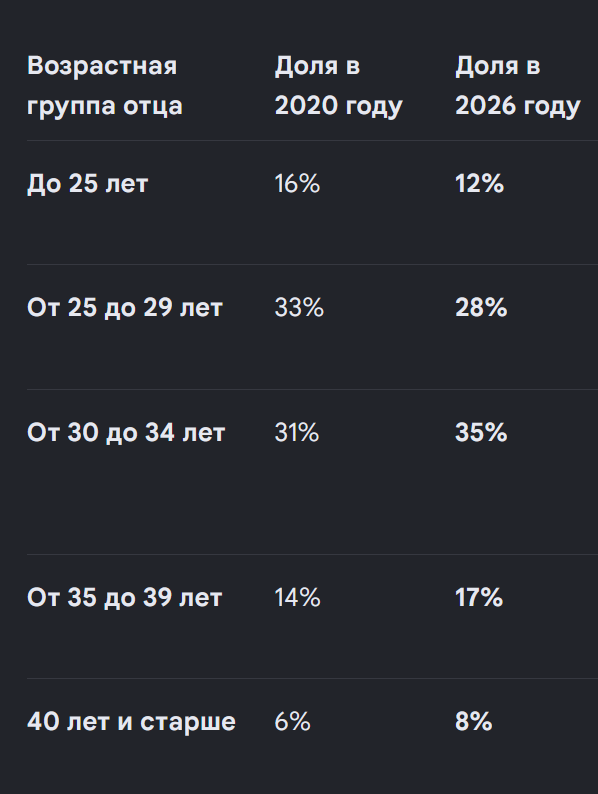Select the "От 30 до 34 лет" row label

tap(126, 432)
